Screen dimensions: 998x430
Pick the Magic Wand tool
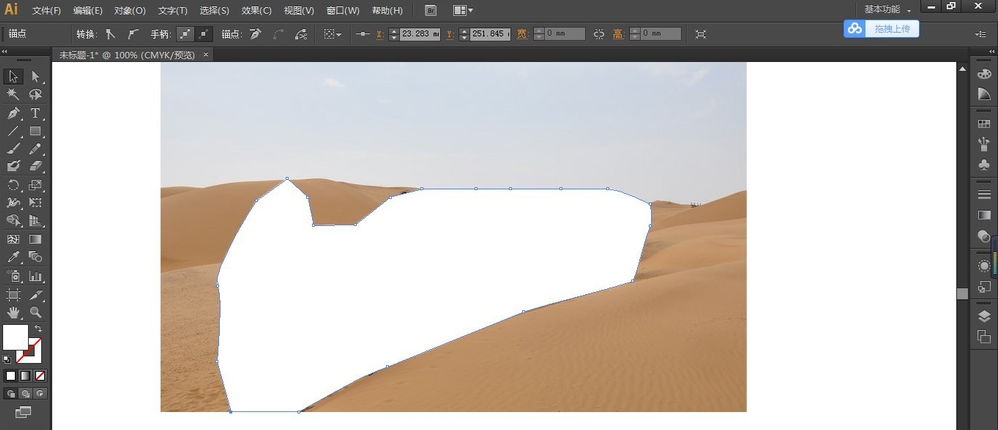(x=14, y=94)
